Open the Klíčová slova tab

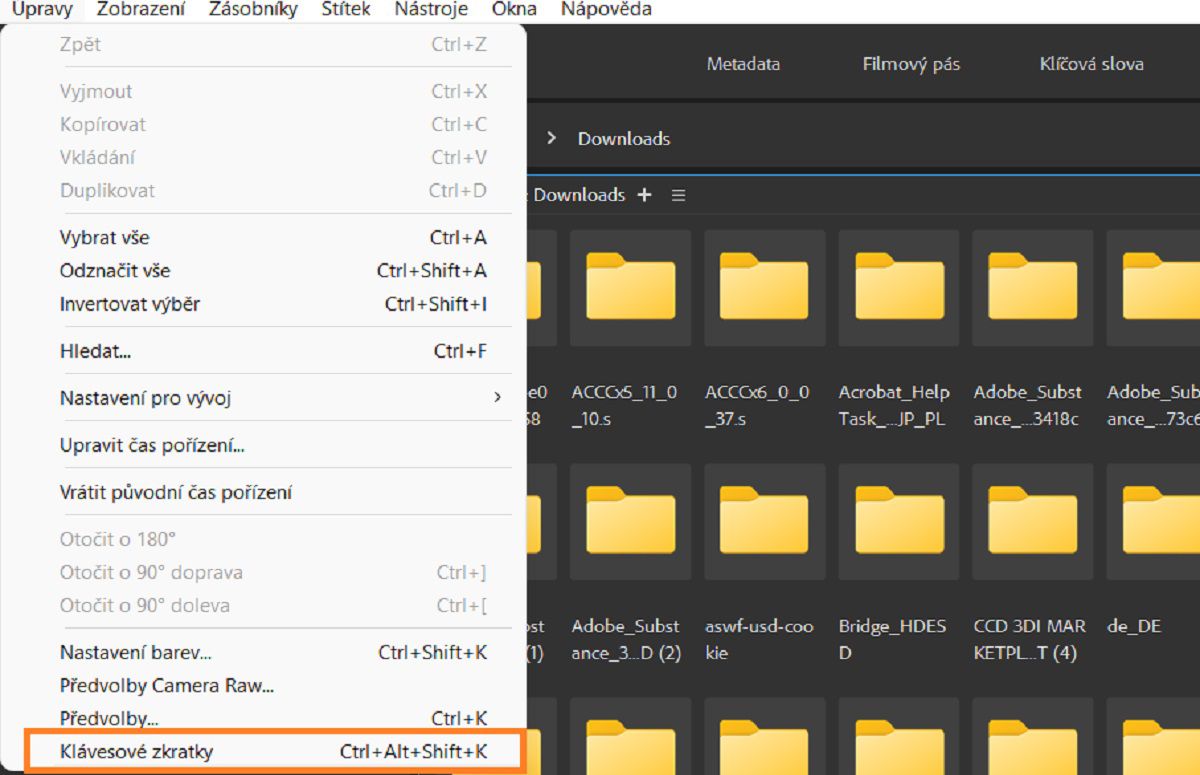(x=1092, y=63)
